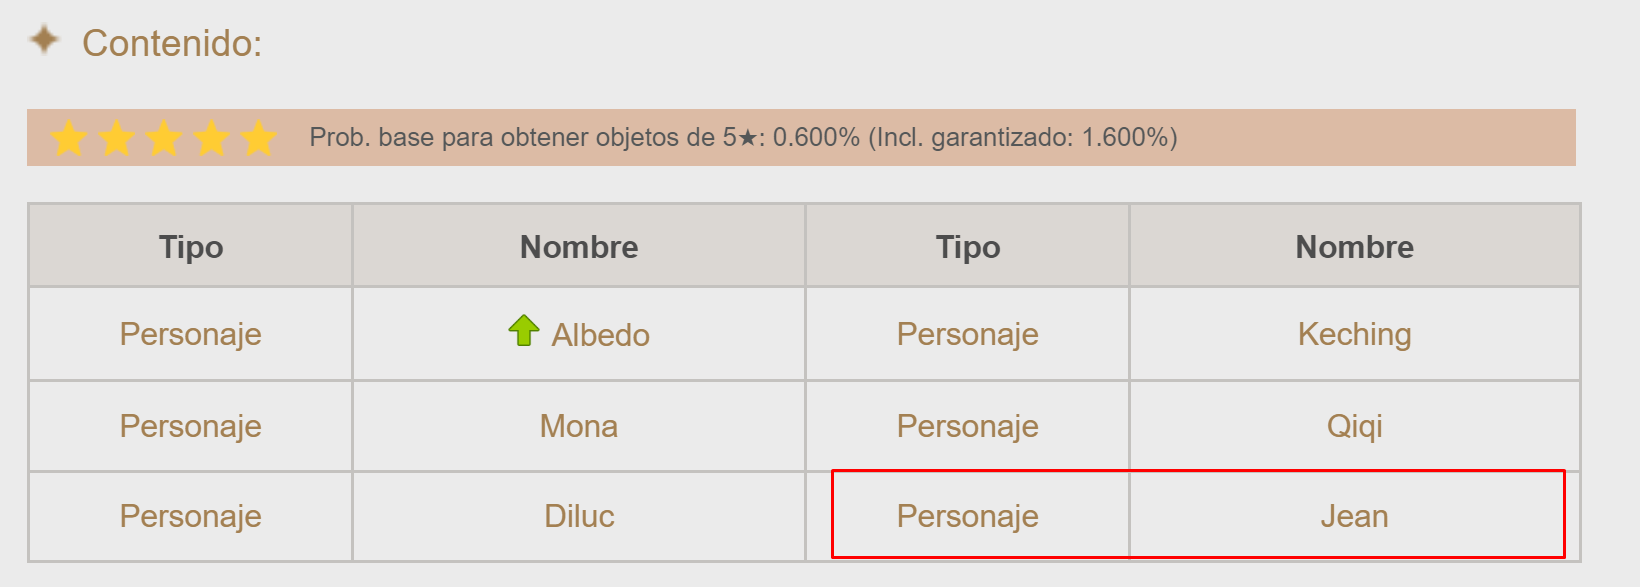The image size is (1640, 587).
Task: Select the second Tipo column header
Action: pos(967,247)
